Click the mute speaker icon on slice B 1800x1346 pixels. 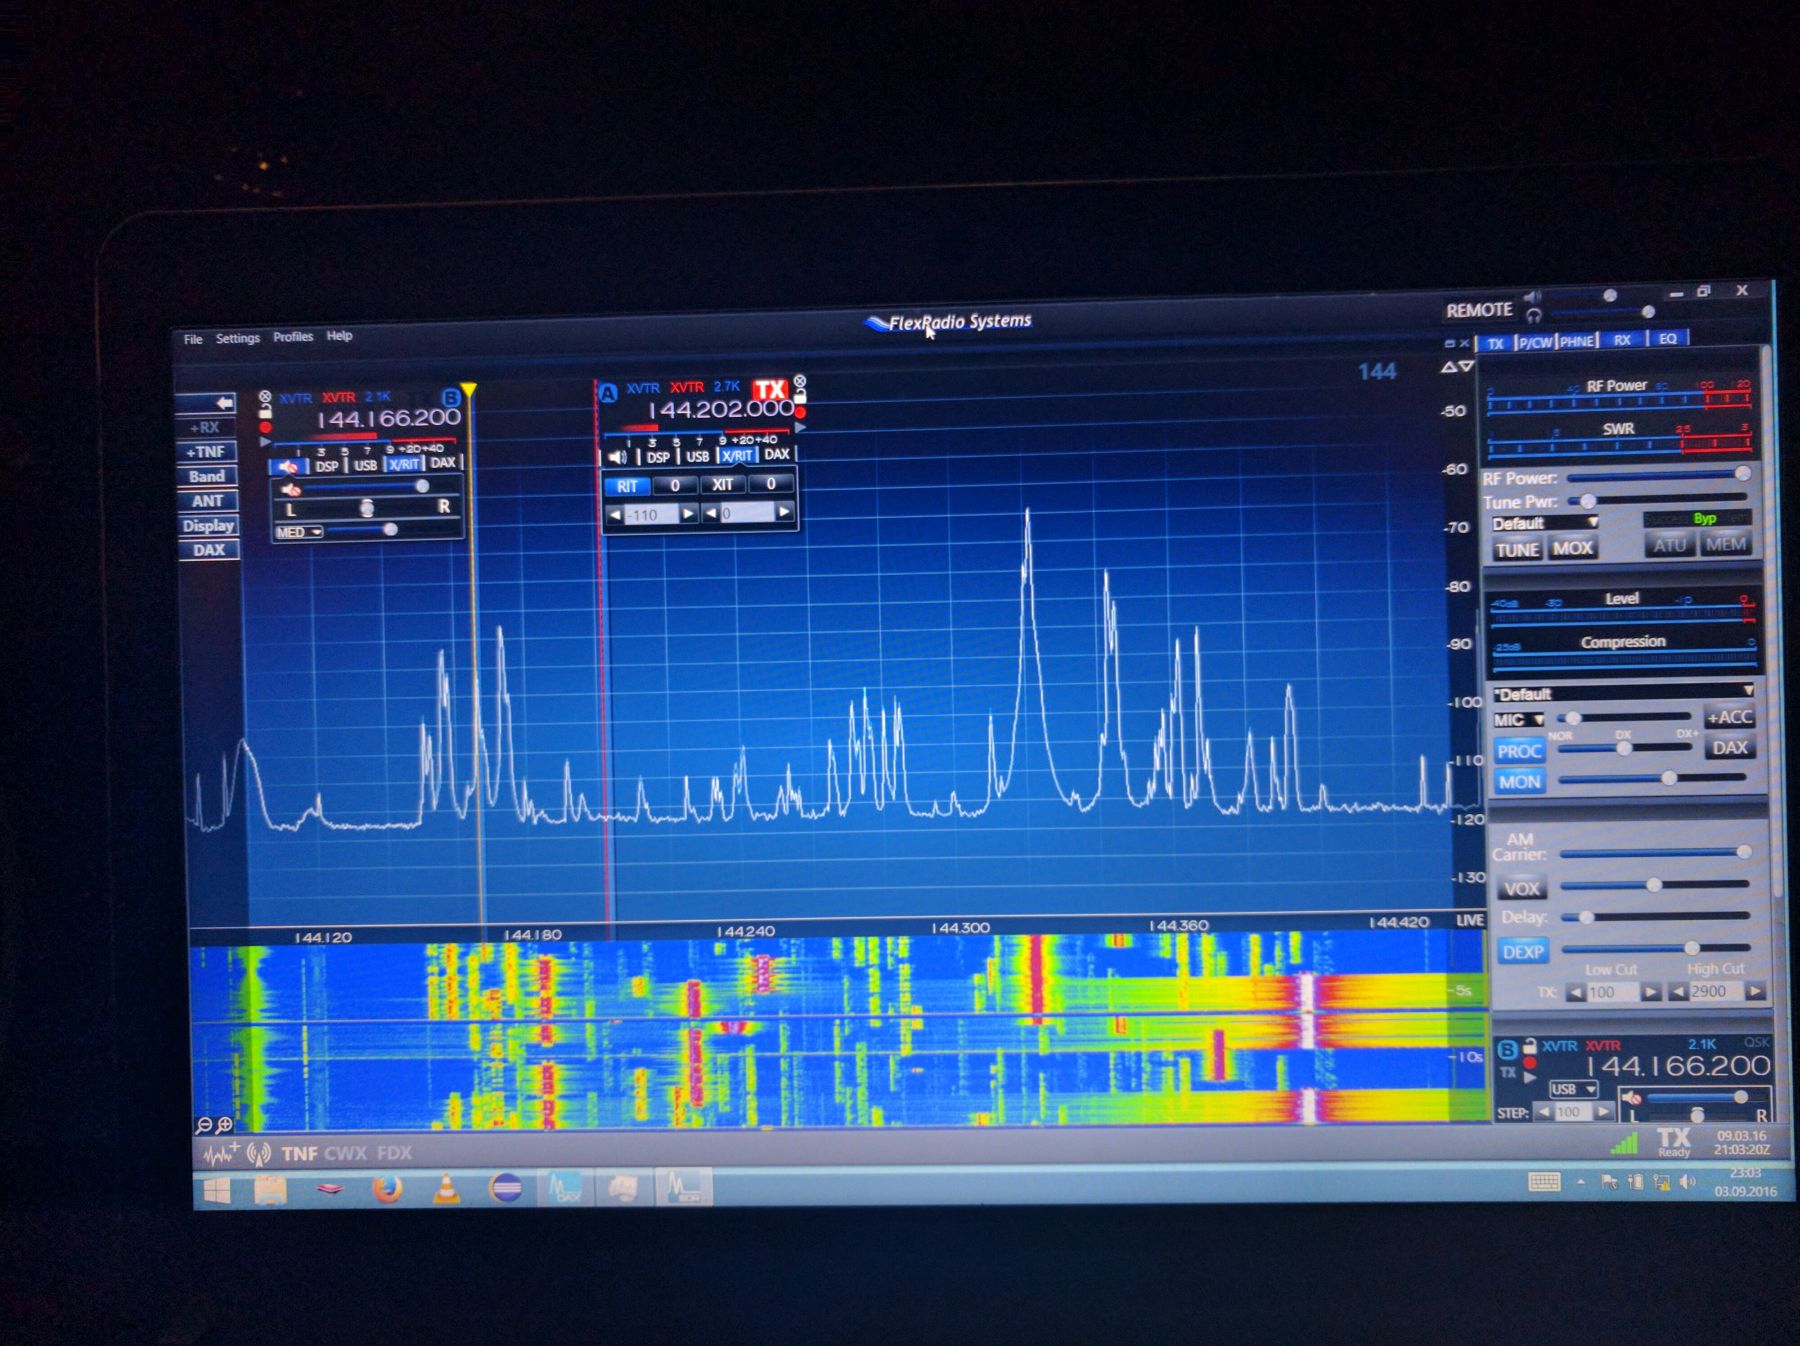point(288,466)
